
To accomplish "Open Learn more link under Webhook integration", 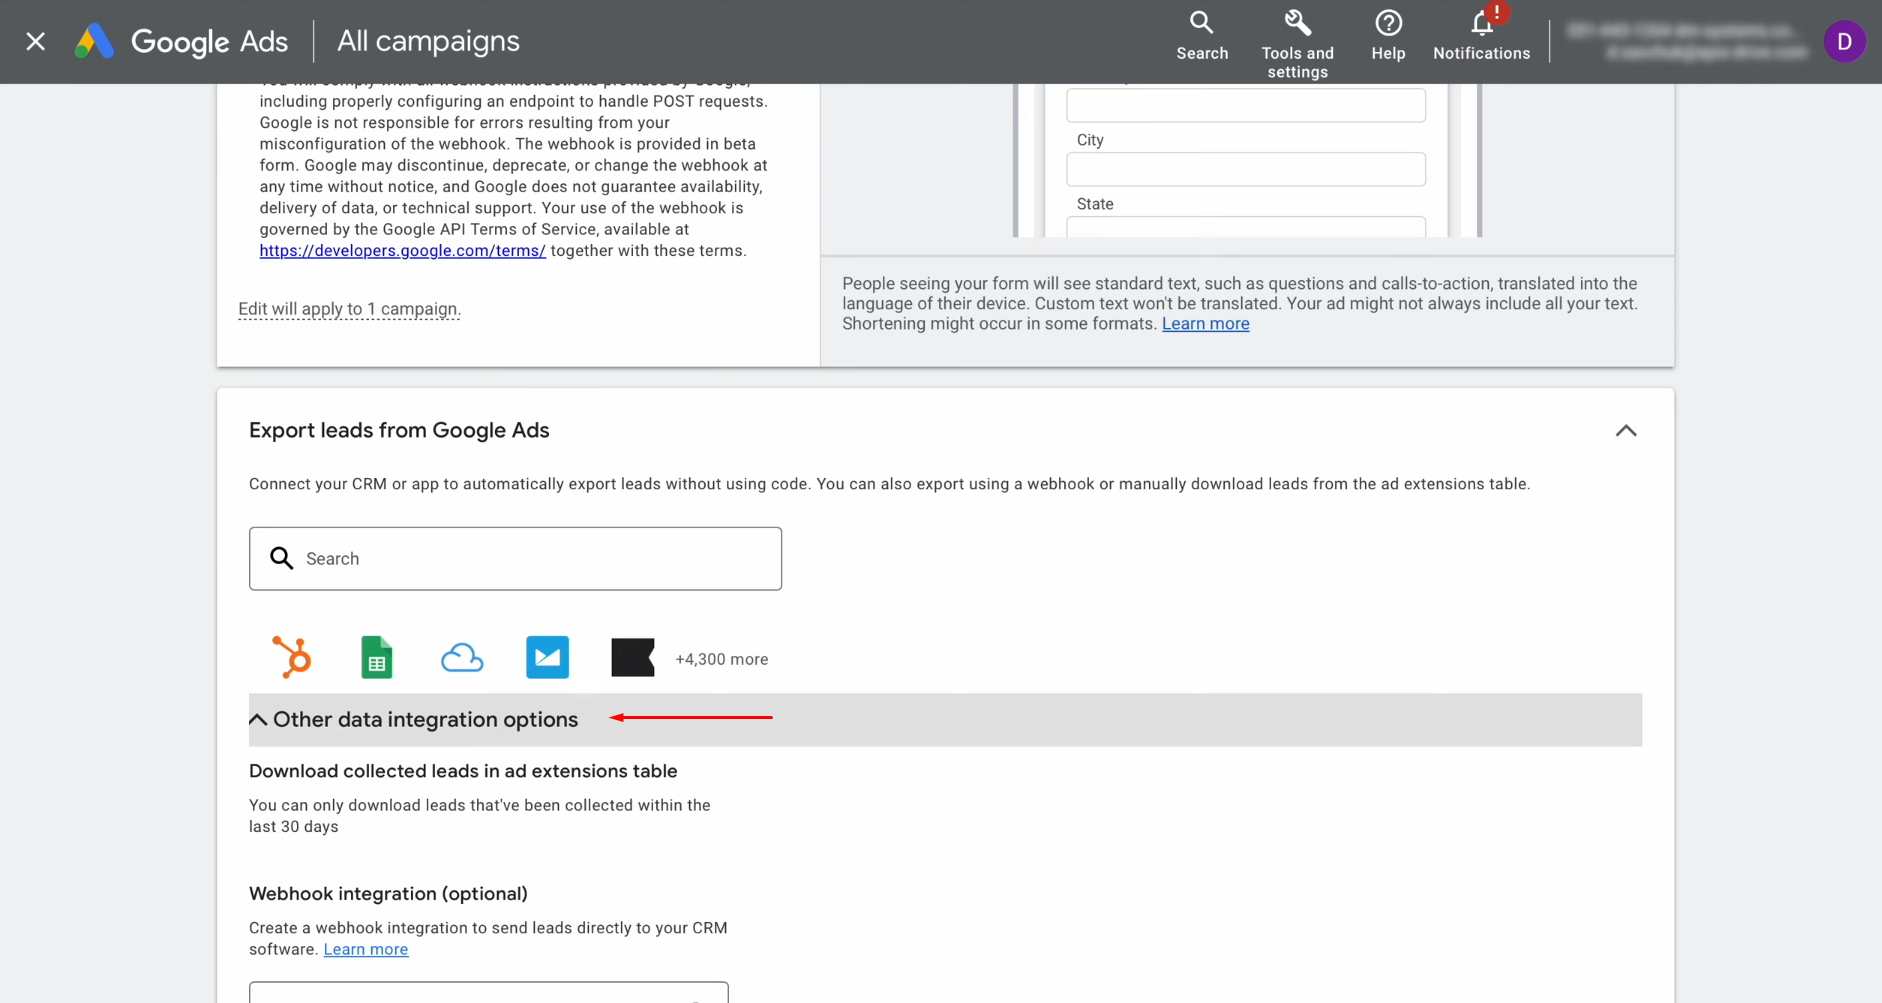I will (366, 950).
